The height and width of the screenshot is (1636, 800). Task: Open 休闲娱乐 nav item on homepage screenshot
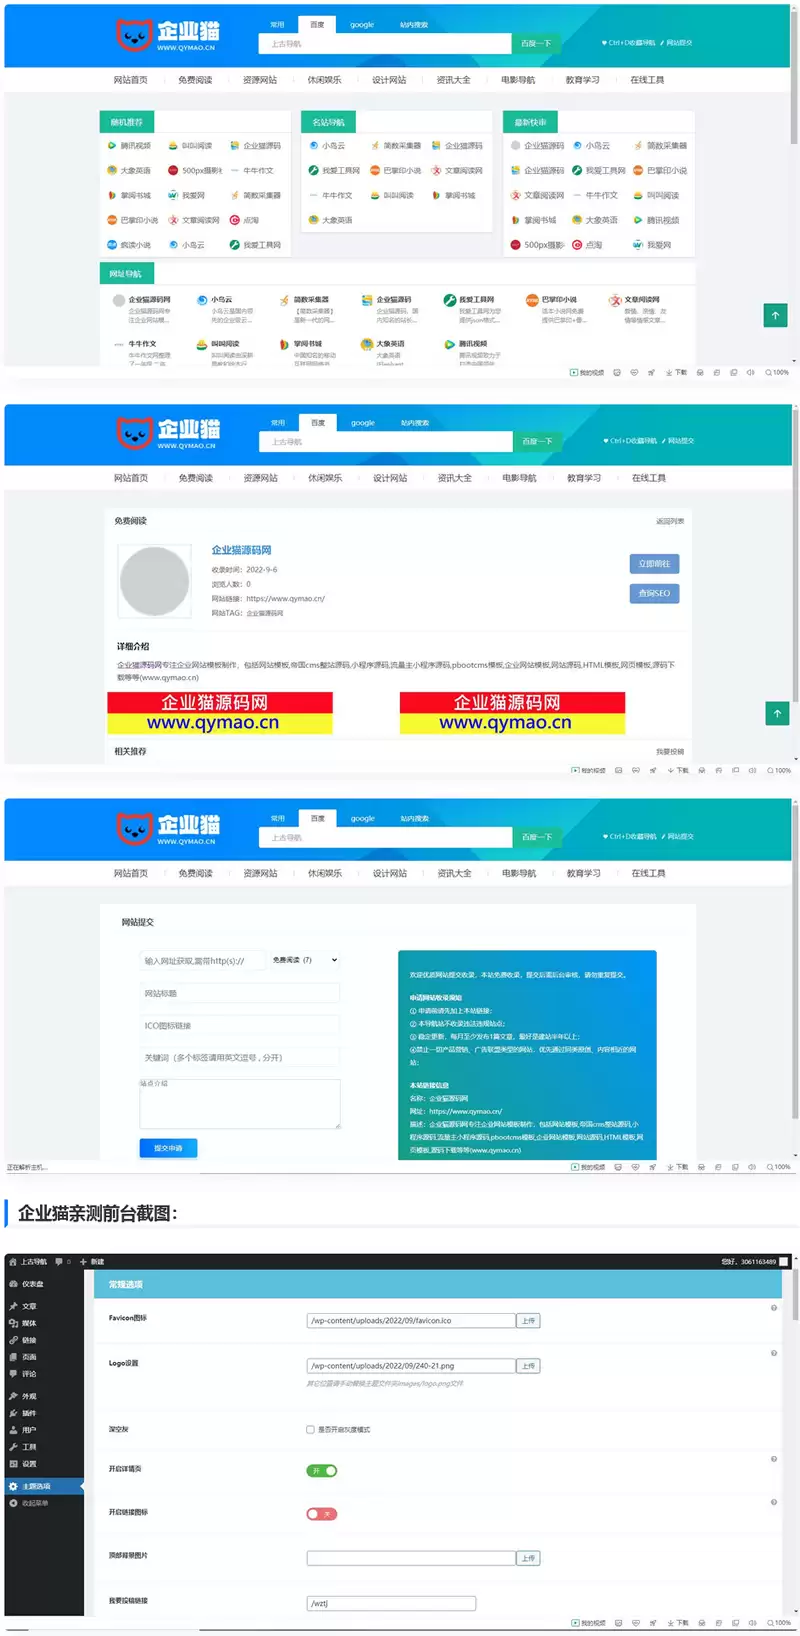coord(324,80)
